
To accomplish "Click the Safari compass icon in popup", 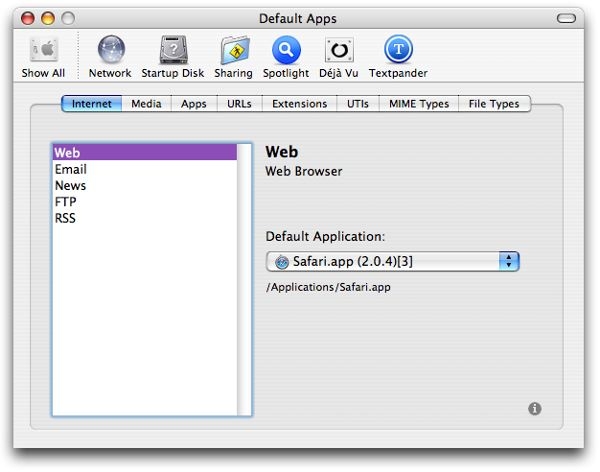I will pyautogui.click(x=282, y=262).
